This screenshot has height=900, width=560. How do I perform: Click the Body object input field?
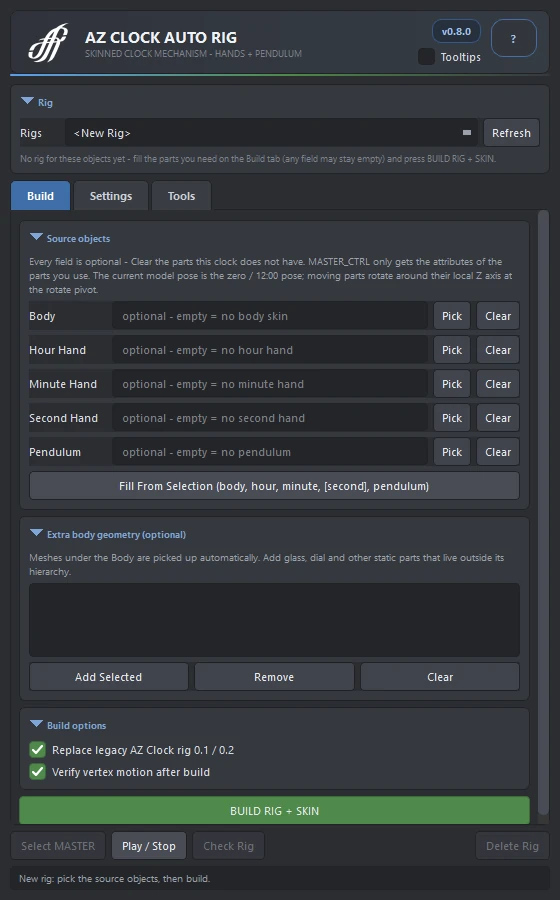pyautogui.click(x=270, y=316)
